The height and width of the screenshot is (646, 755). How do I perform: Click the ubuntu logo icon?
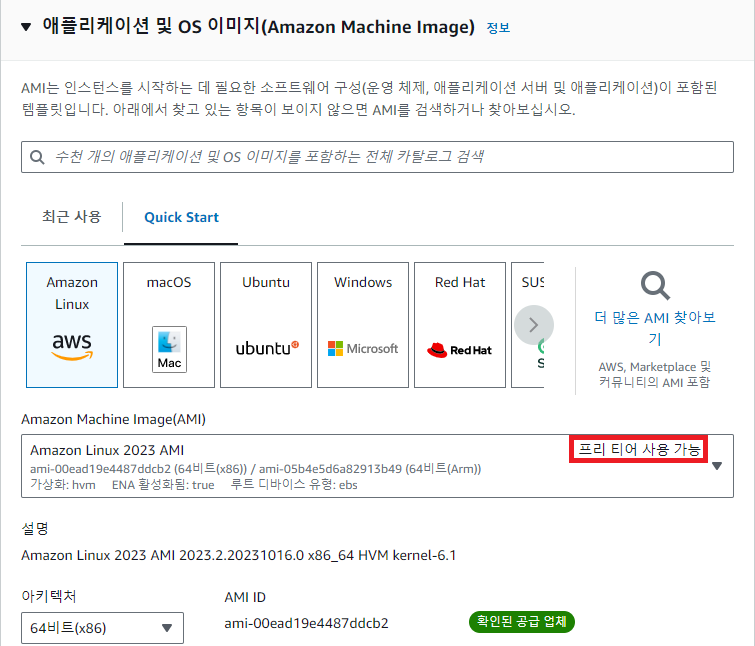[x=267, y=348]
